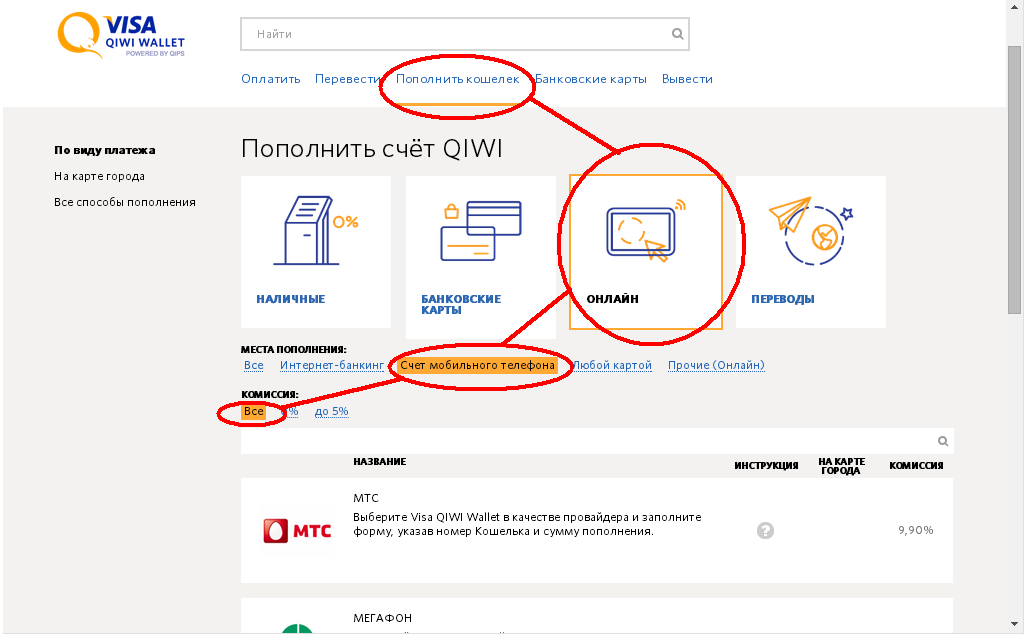Click the Онлайн tablet cursor icon
Screen dimensions: 1024x634
(x=646, y=230)
